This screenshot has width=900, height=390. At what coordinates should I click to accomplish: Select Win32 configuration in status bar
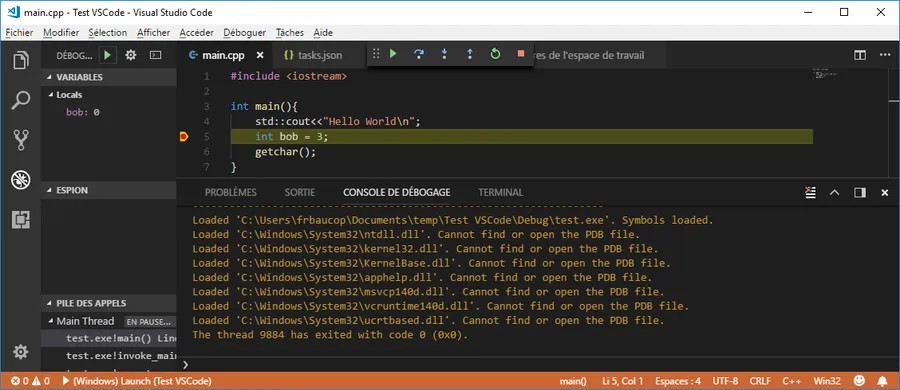click(827, 381)
